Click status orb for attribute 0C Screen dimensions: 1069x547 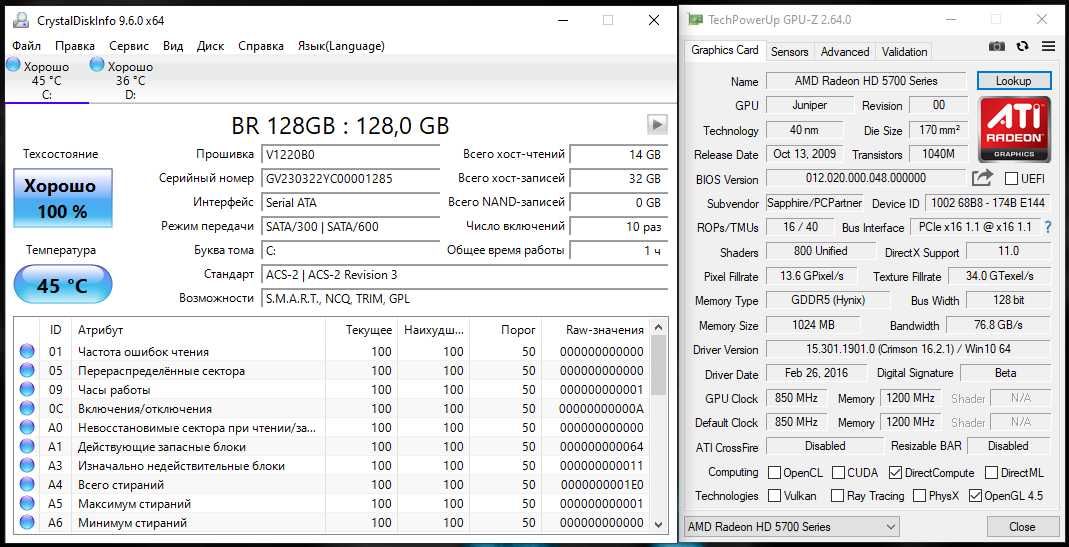(27, 409)
